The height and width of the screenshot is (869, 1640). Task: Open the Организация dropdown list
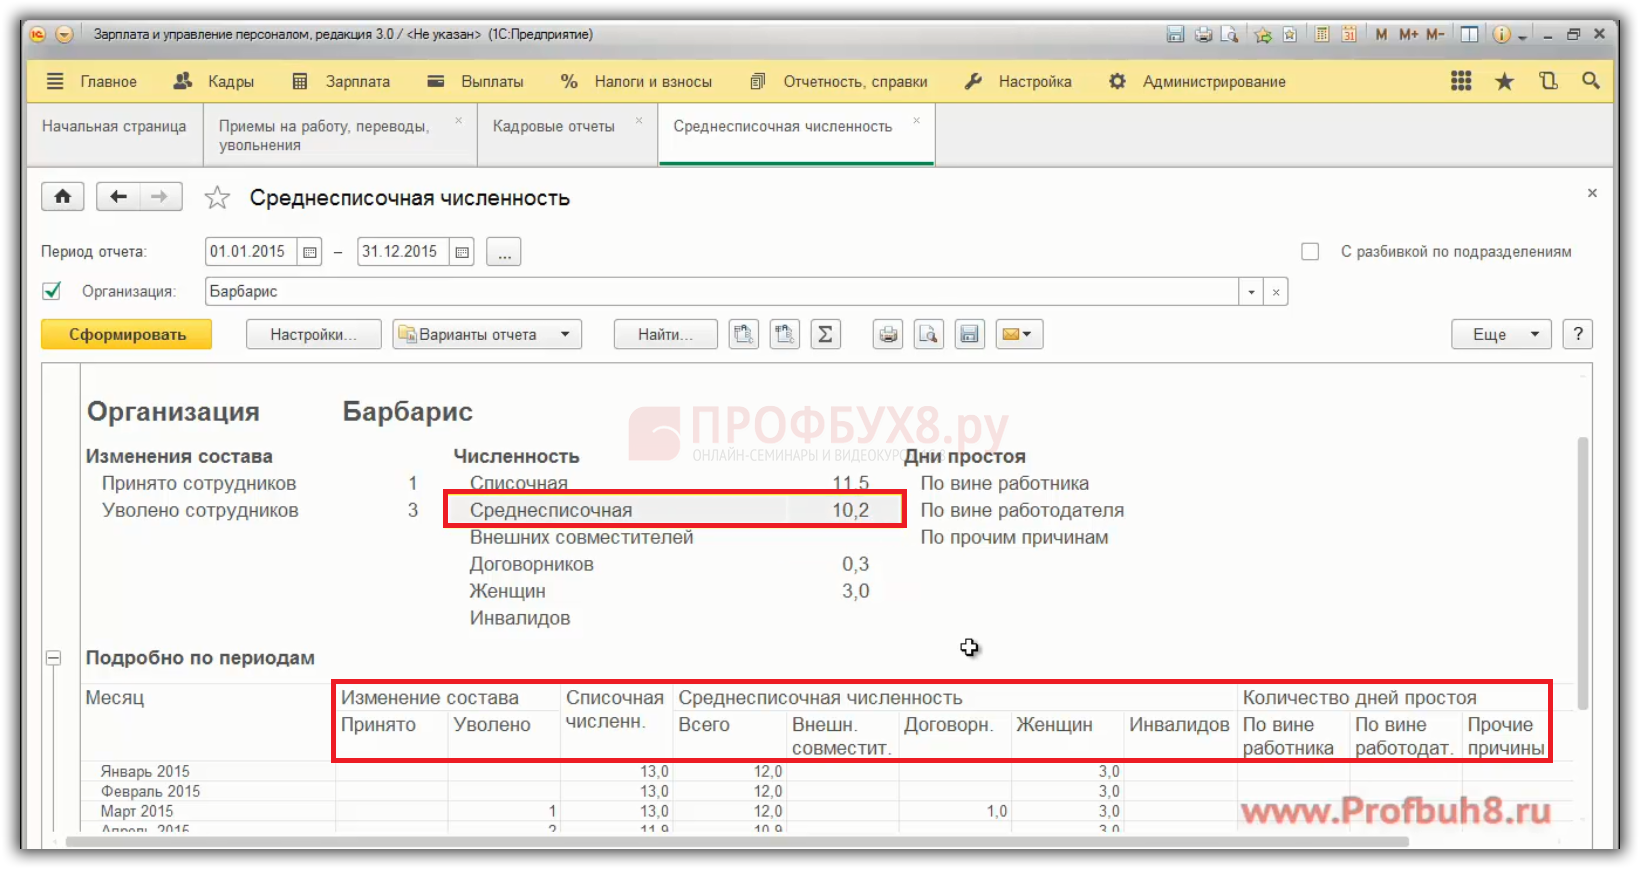1251,292
